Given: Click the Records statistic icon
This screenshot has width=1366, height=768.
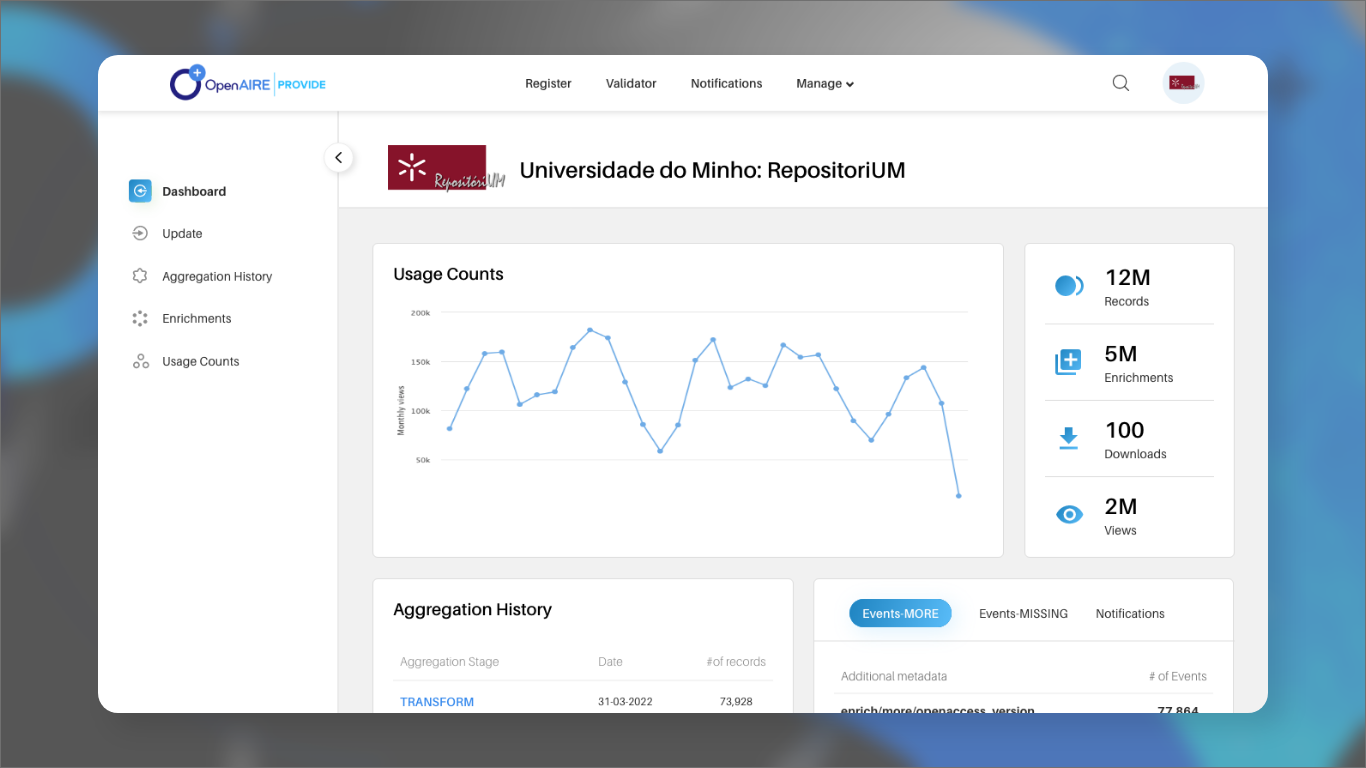Looking at the screenshot, I should pos(1069,285).
